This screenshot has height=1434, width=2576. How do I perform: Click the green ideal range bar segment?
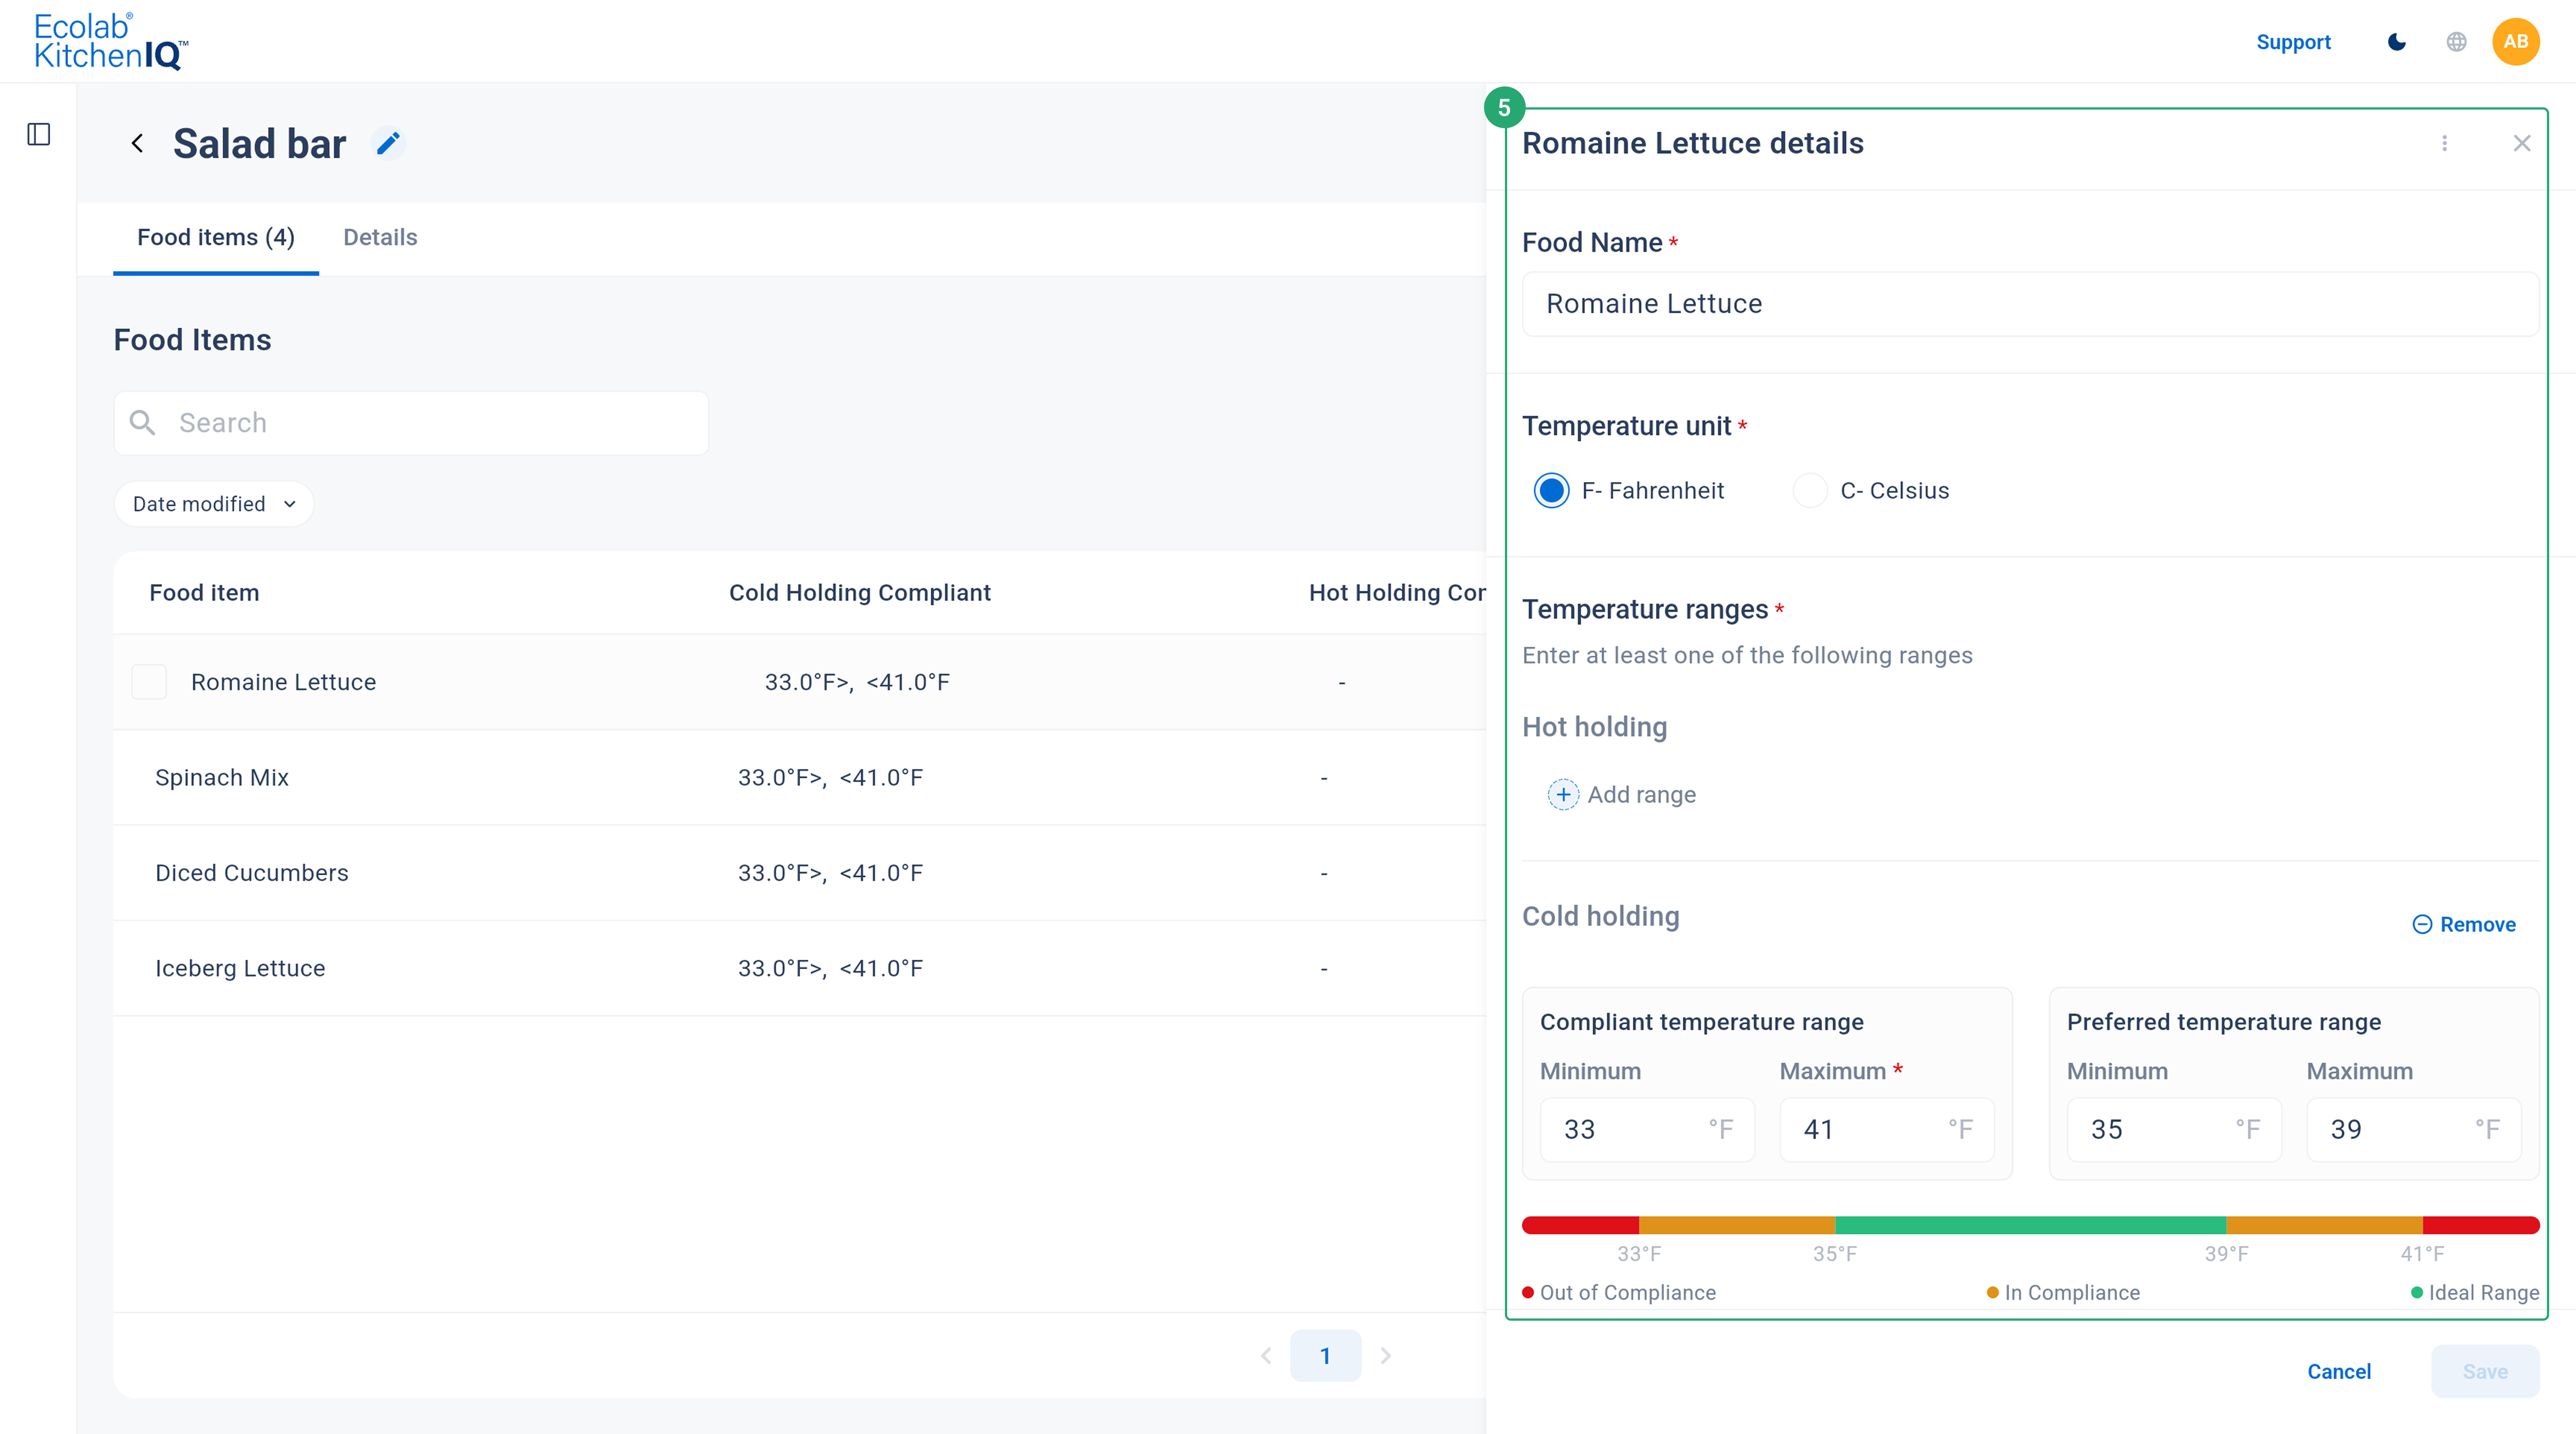coord(2031,1225)
